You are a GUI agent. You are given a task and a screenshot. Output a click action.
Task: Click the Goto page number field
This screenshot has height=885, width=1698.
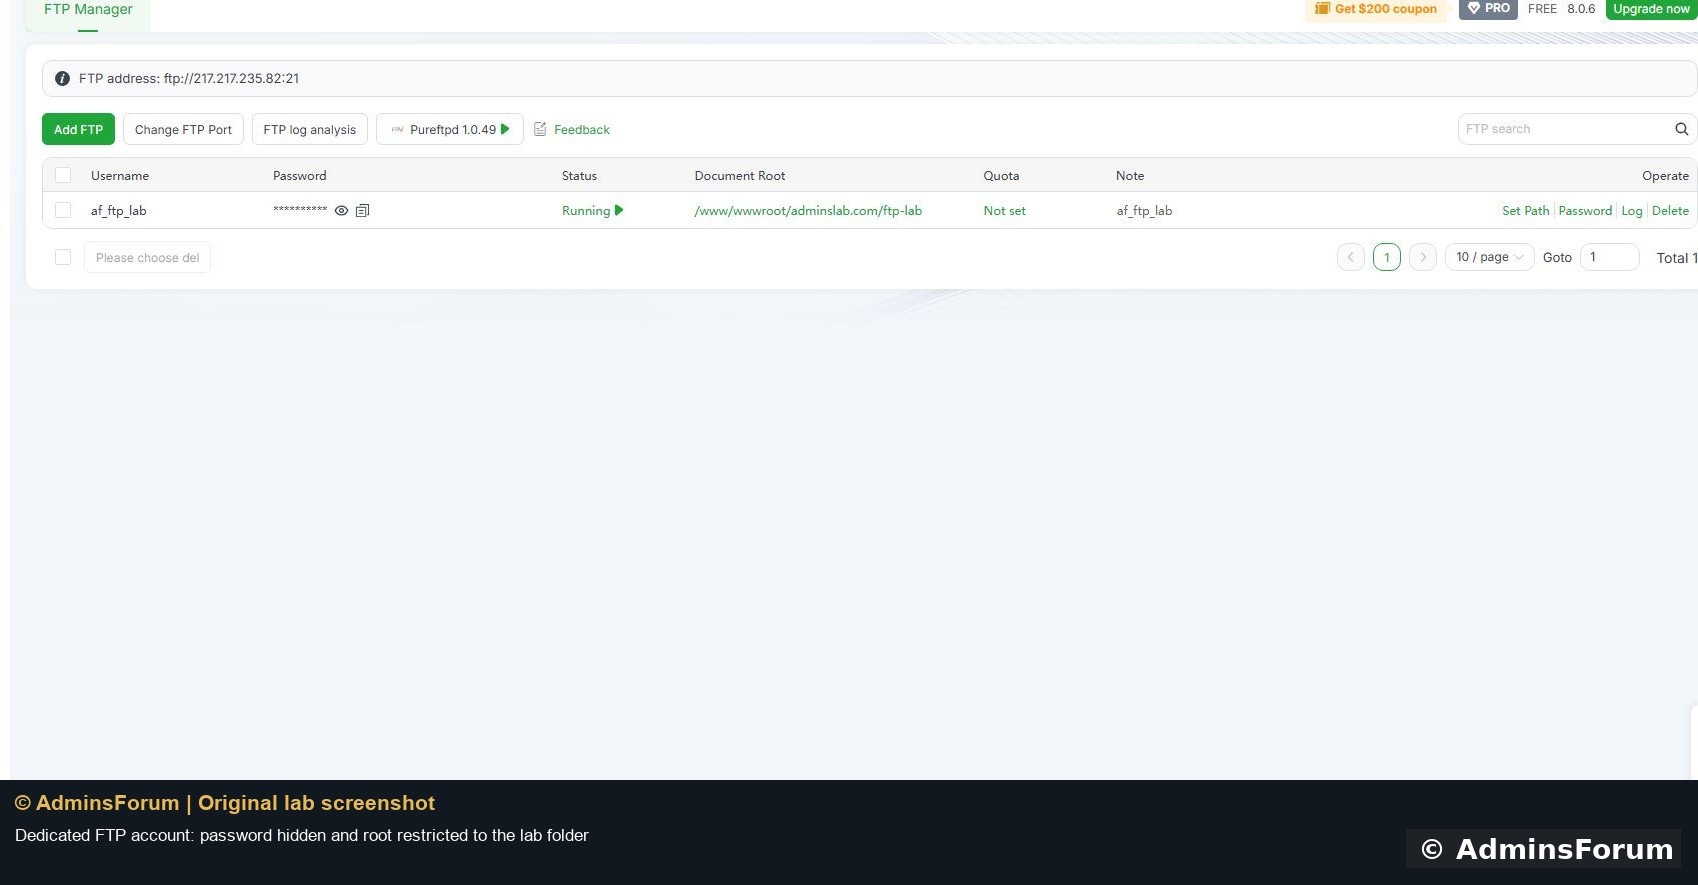1609,257
